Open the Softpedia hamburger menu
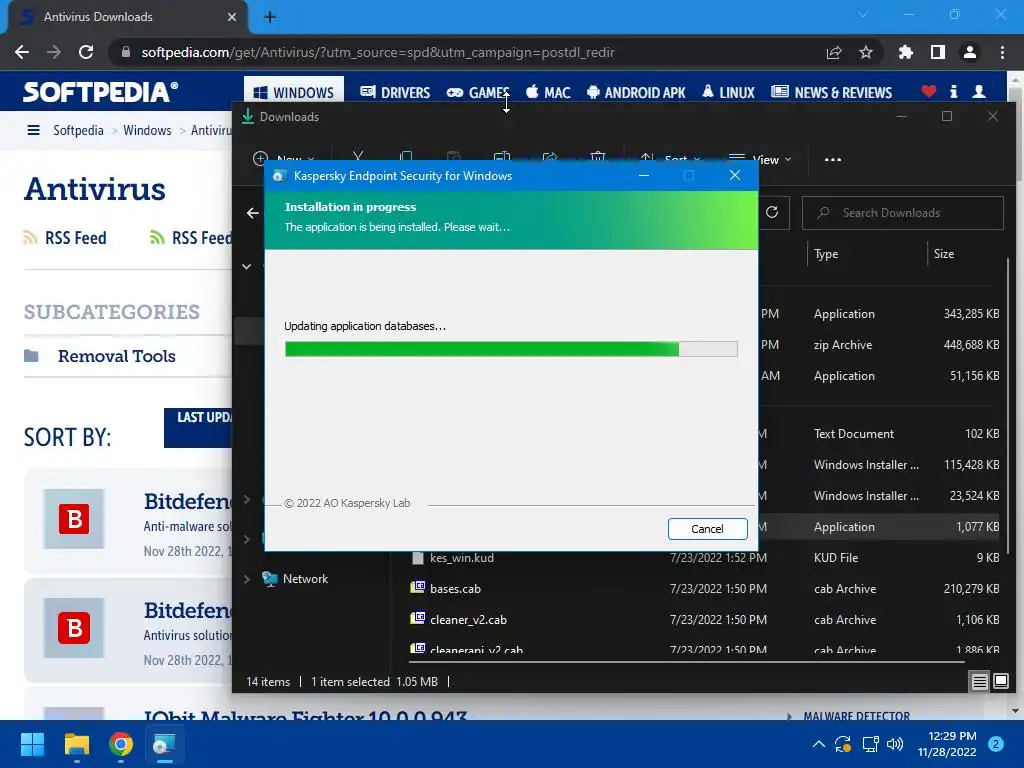Image resolution: width=1024 pixels, height=768 pixels. tap(33, 130)
